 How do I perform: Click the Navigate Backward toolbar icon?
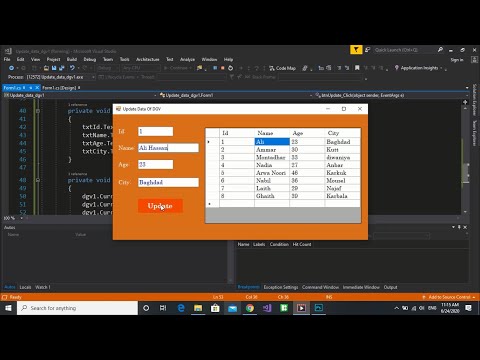(x=11, y=68)
